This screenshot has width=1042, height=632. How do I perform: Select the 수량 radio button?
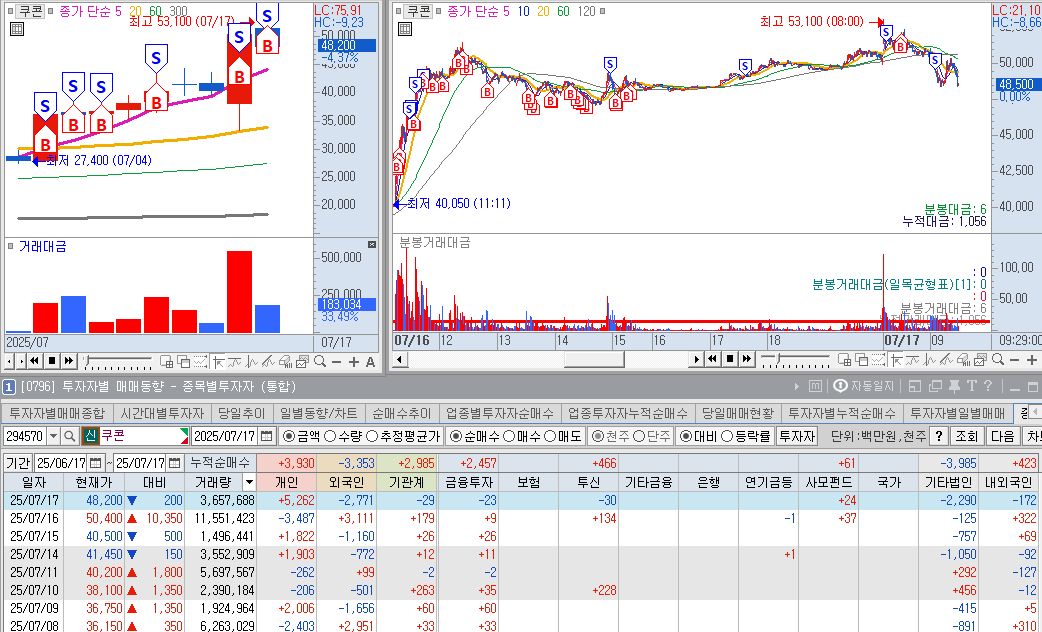tap(330, 437)
